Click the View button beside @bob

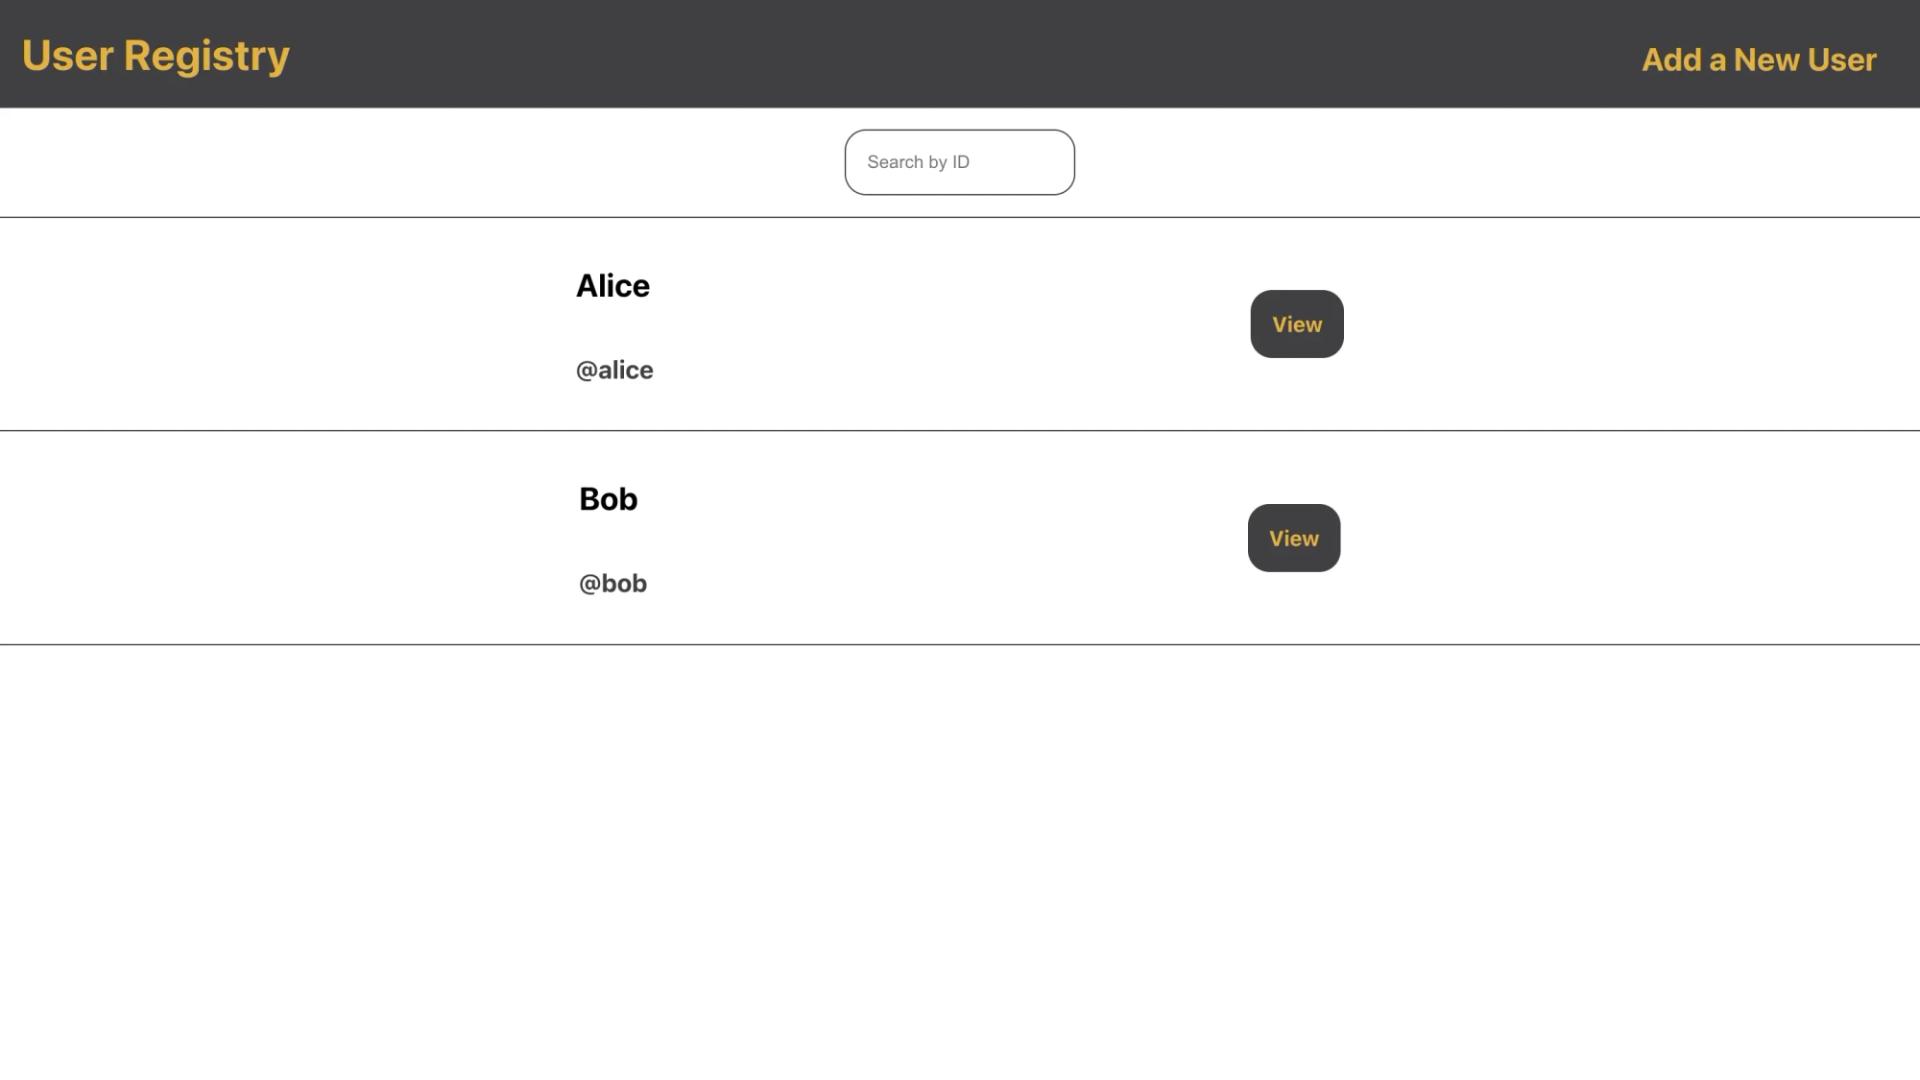click(x=1294, y=538)
